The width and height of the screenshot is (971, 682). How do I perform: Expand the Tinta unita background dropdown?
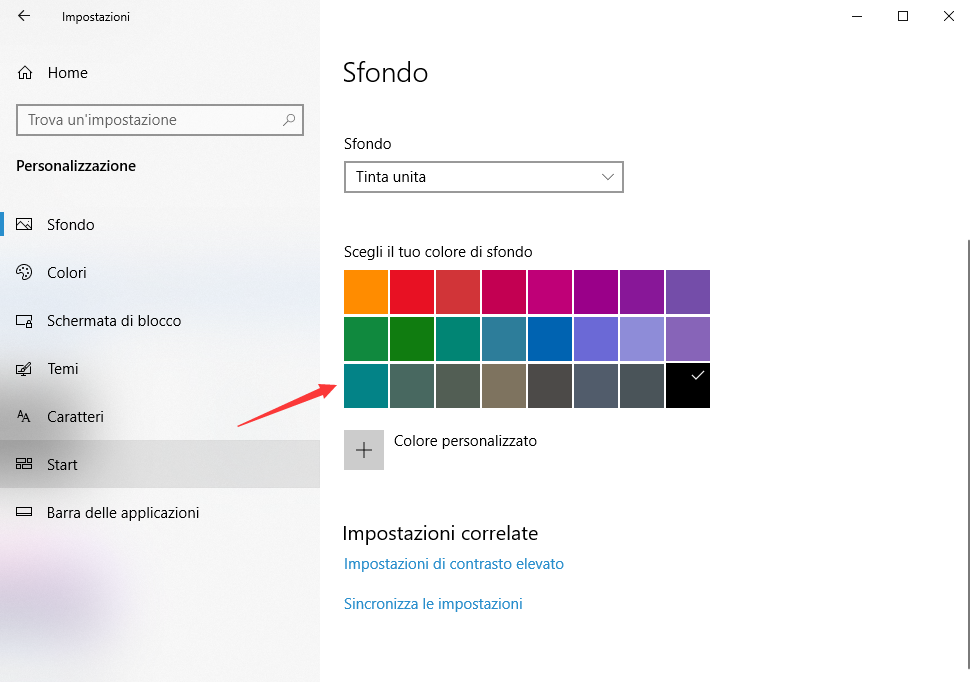[x=484, y=177]
